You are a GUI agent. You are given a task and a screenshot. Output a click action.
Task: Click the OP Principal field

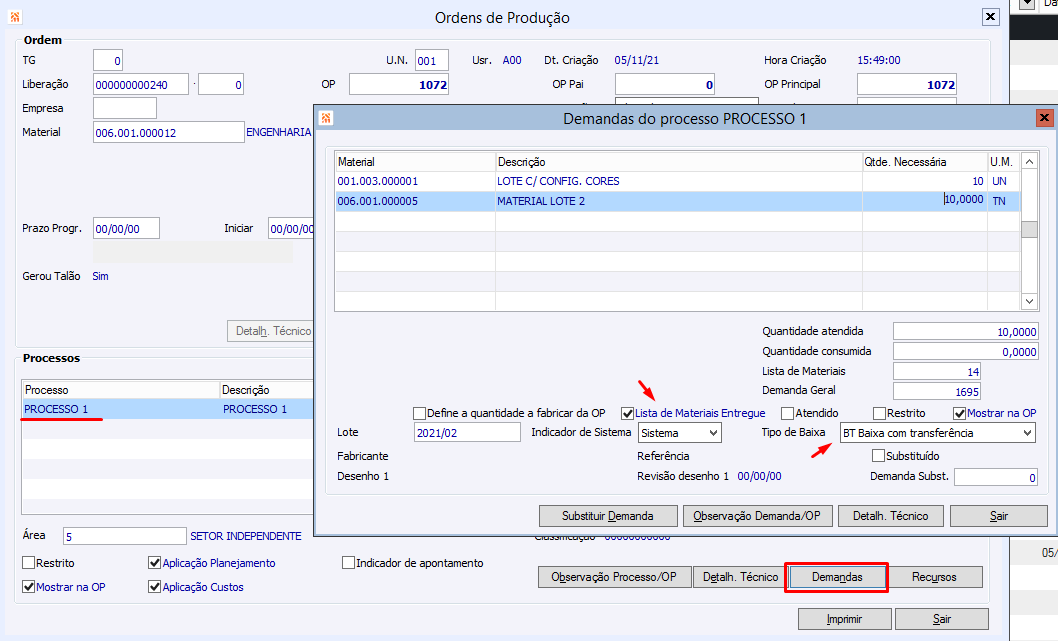point(907,84)
